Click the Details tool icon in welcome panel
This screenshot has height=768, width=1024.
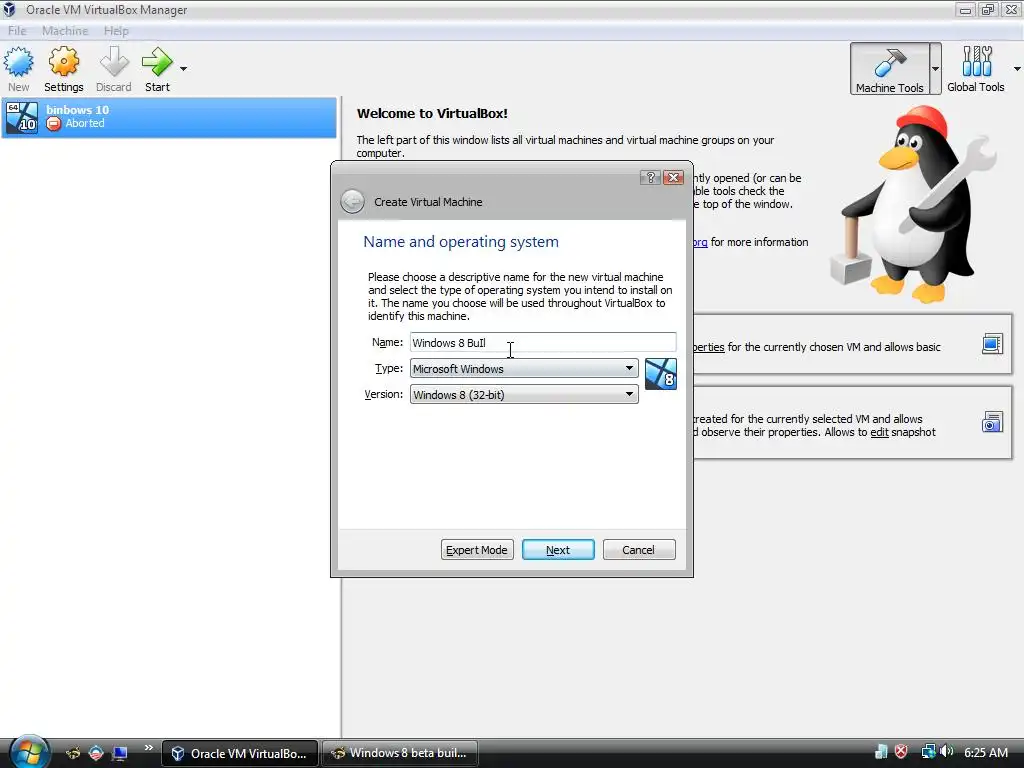point(992,344)
